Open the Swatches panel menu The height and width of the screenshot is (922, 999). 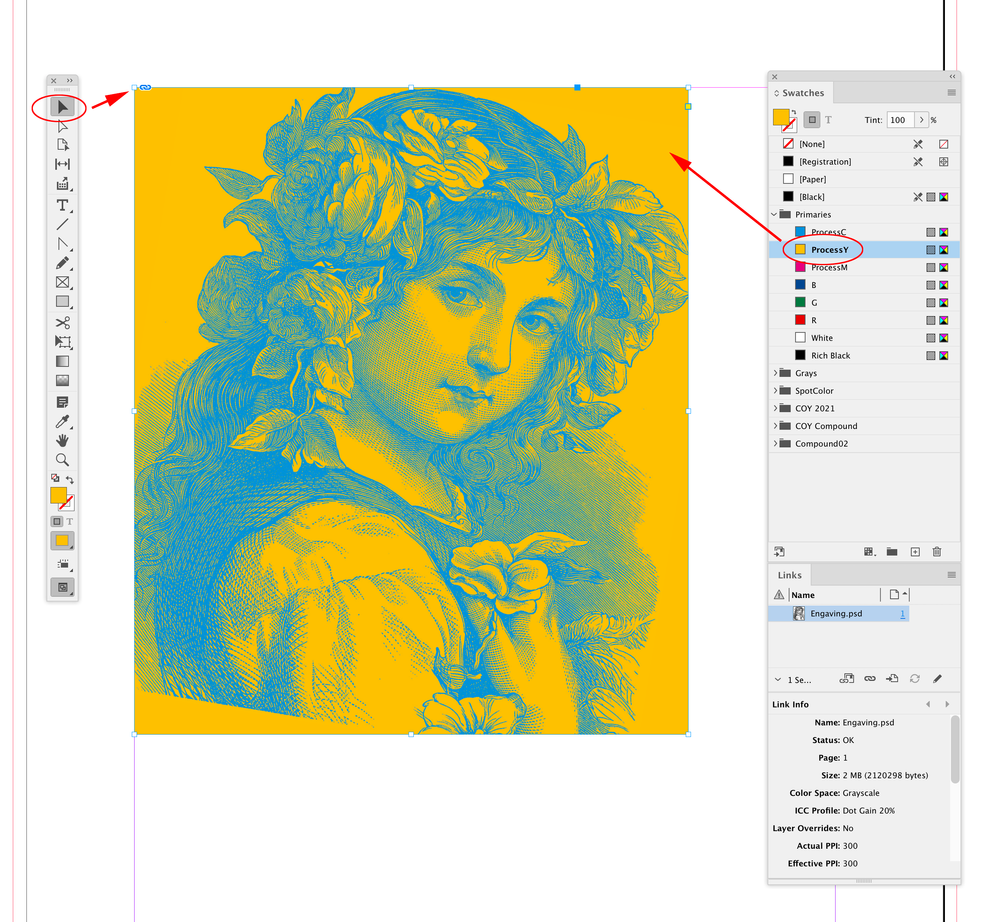950,92
